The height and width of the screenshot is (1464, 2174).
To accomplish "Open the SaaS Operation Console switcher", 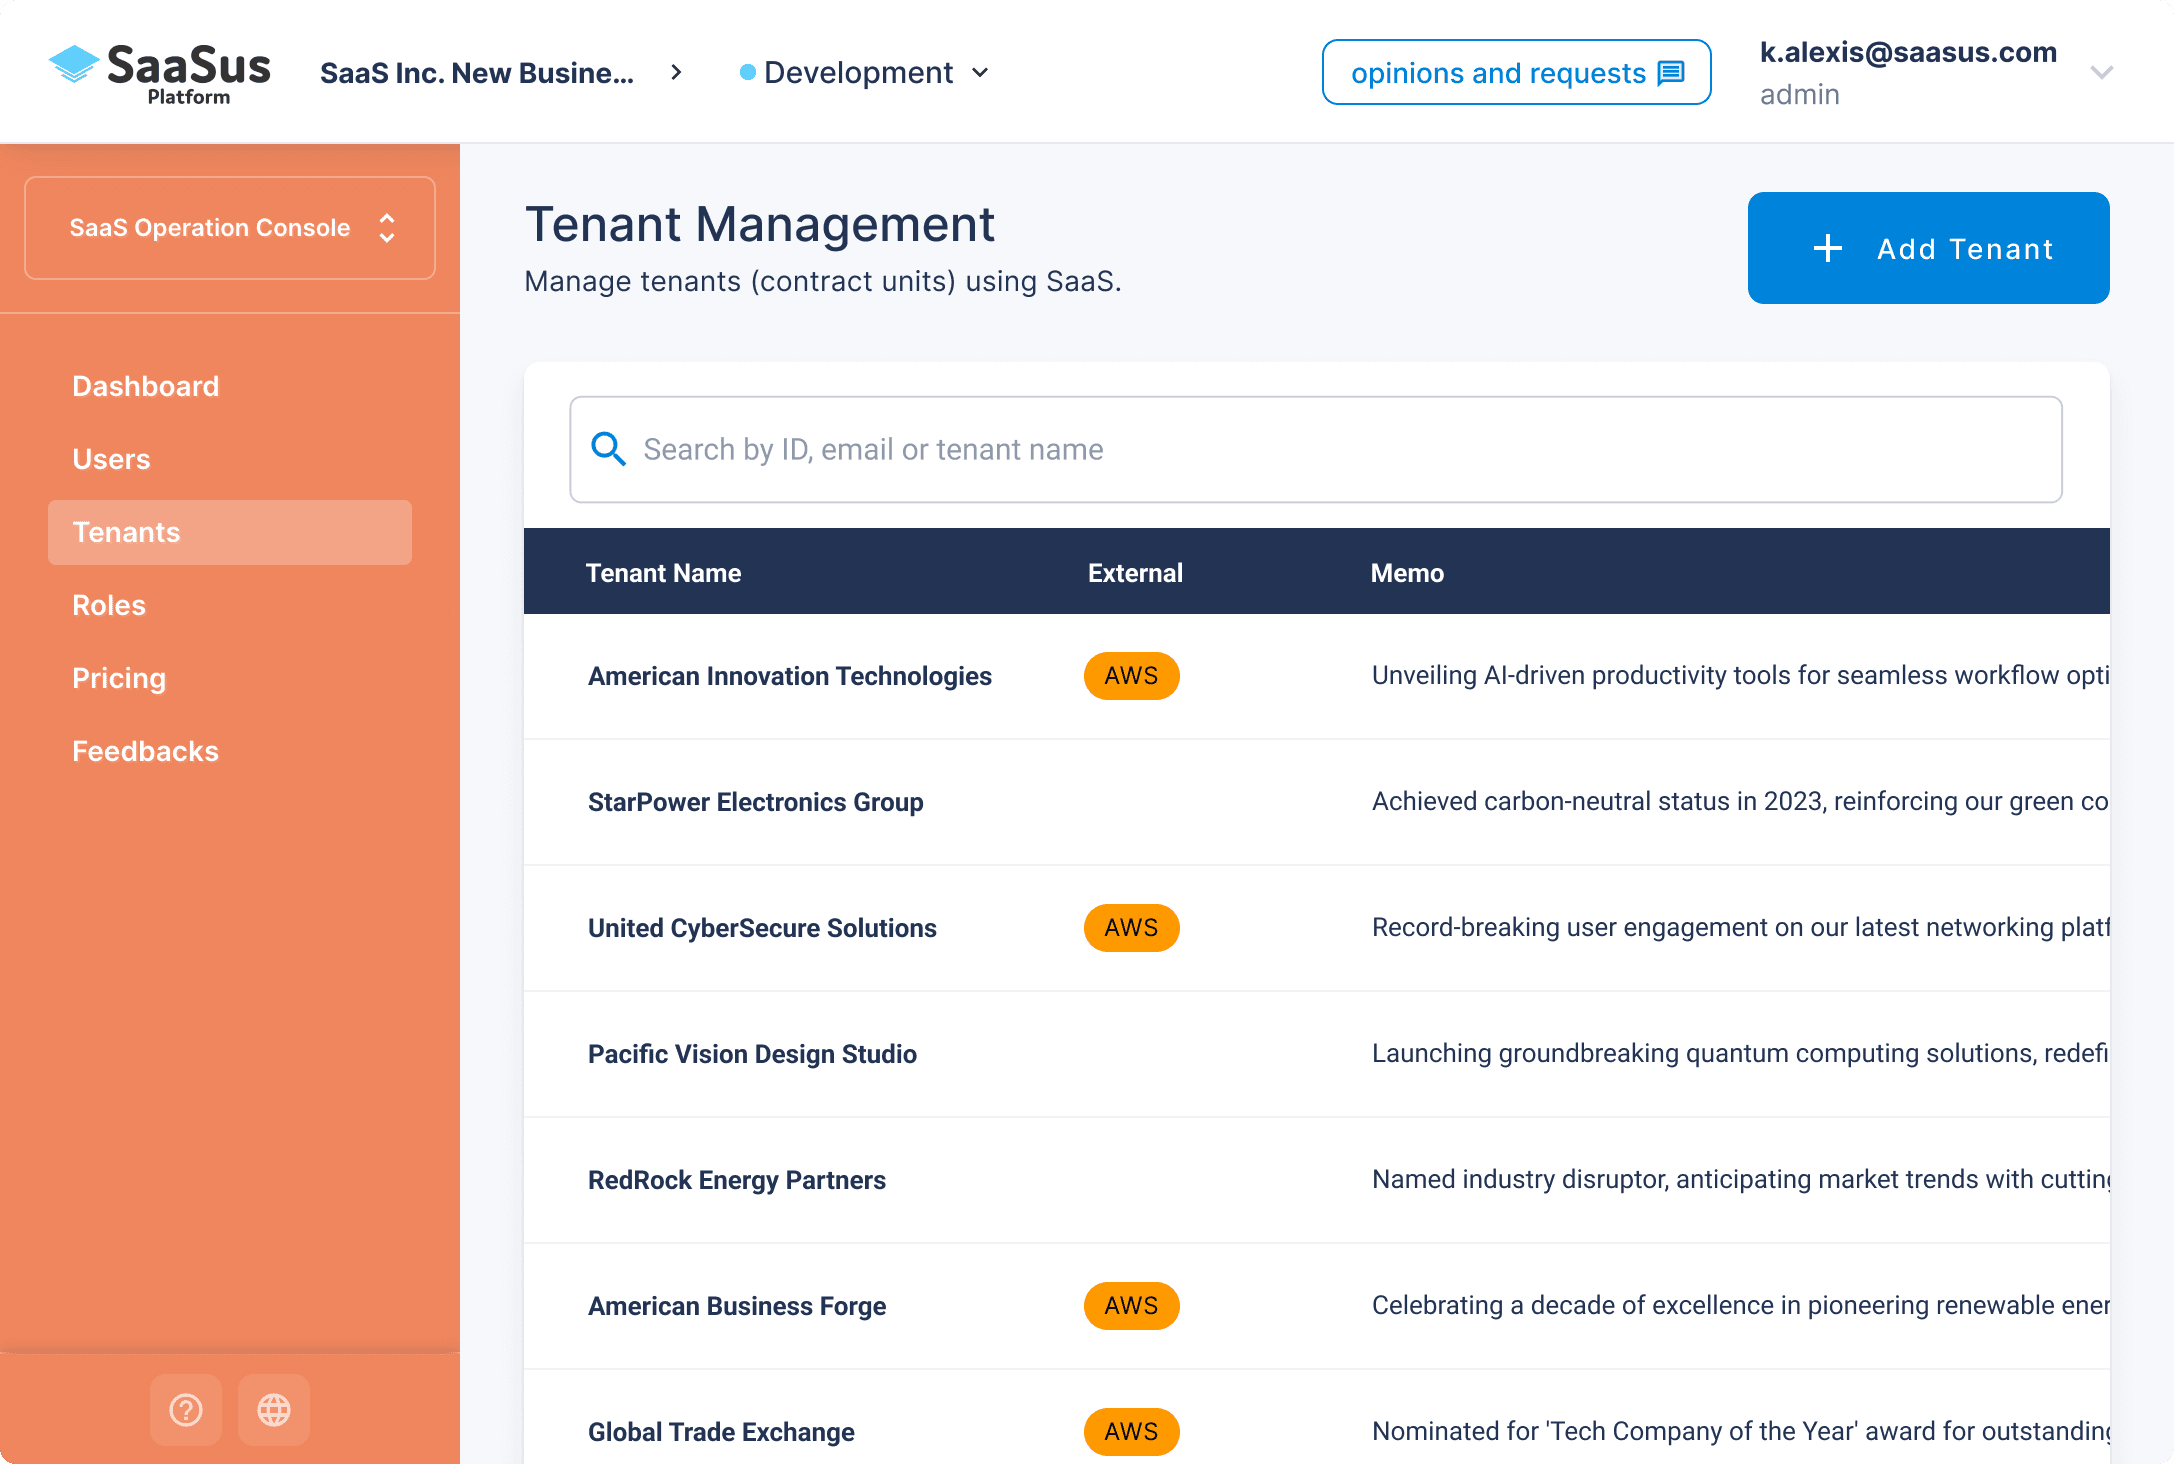I will point(230,228).
